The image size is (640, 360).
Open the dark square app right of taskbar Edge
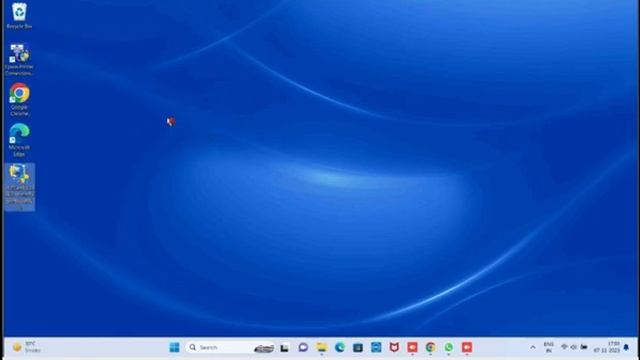tap(358, 347)
